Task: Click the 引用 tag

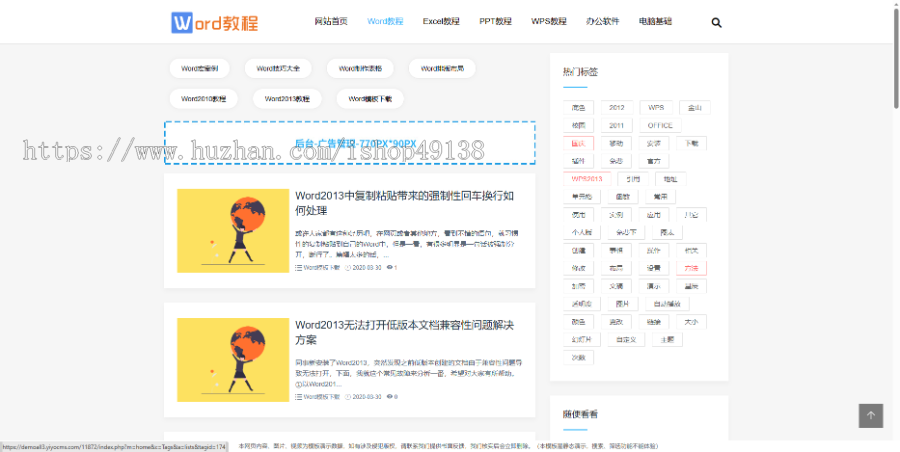Action: point(633,179)
